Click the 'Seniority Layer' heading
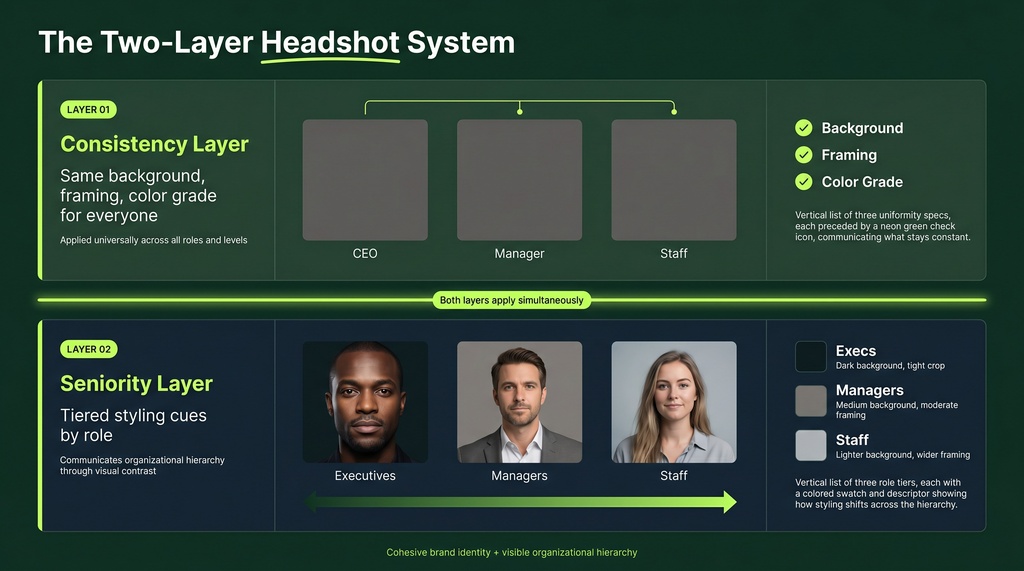Viewport: 1024px width, 571px height. pos(136,383)
